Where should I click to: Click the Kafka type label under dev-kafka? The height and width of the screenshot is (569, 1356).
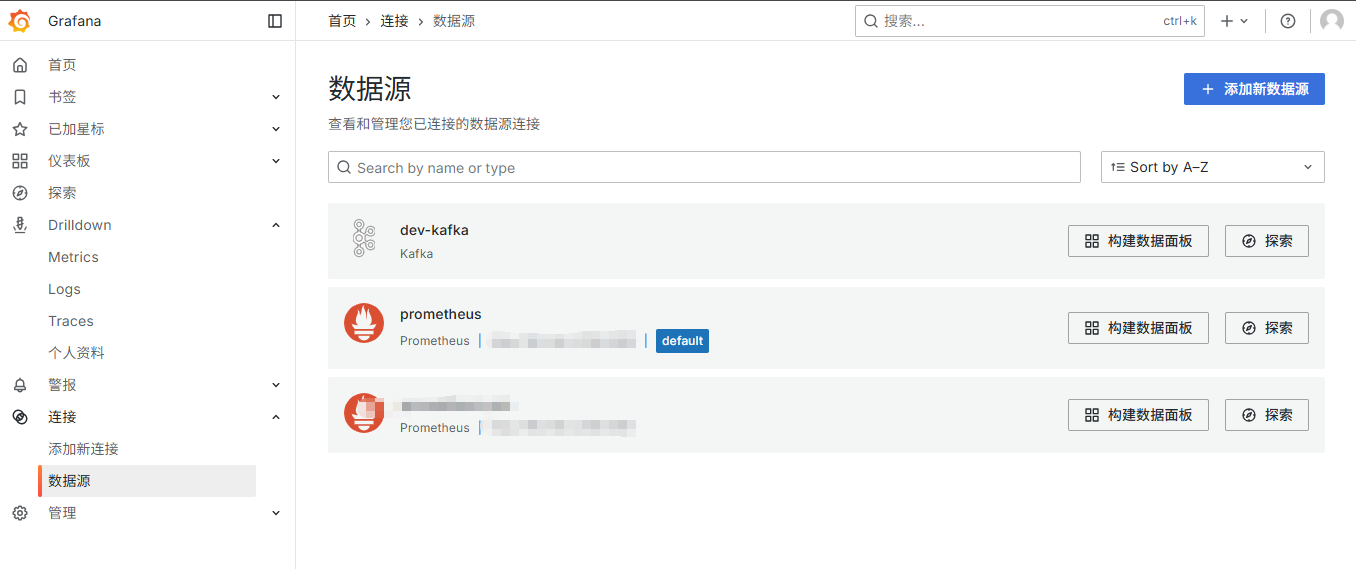[x=416, y=254]
